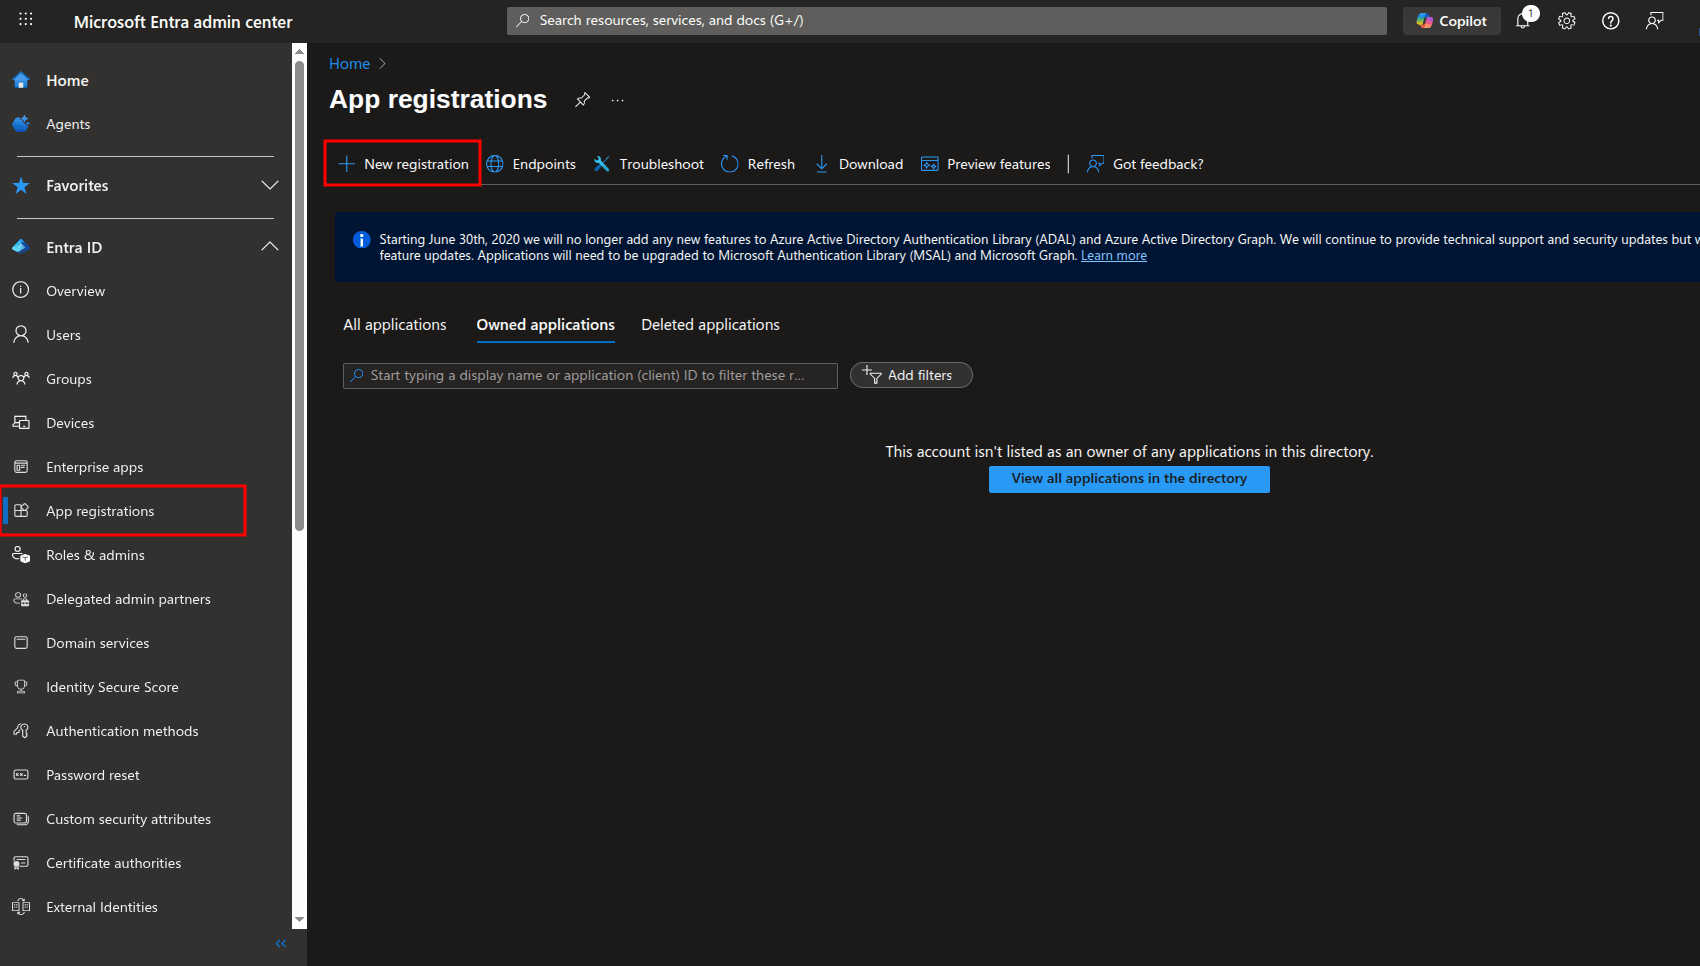The image size is (1700, 966).
Task: Start a New registration
Action: (404, 163)
